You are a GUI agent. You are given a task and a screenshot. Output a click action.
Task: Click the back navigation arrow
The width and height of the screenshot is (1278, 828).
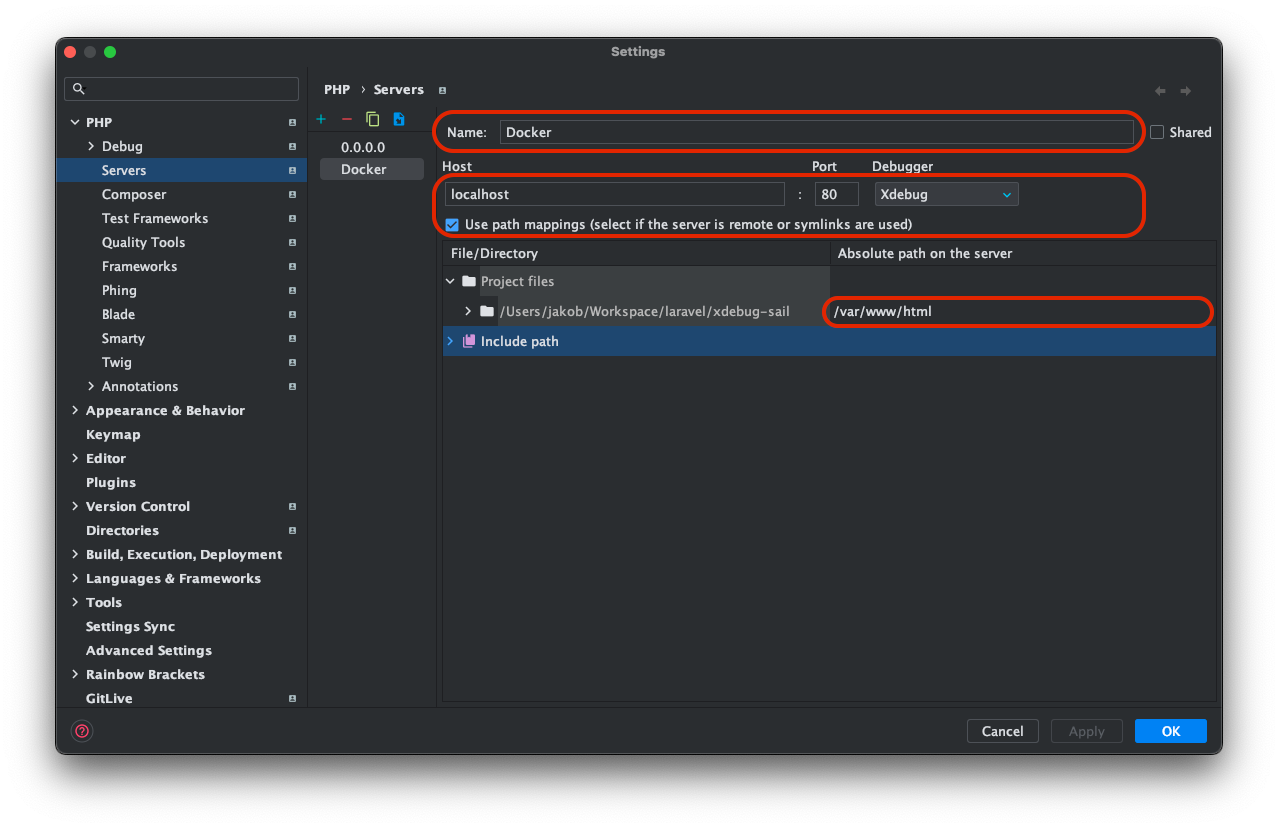point(1159,90)
